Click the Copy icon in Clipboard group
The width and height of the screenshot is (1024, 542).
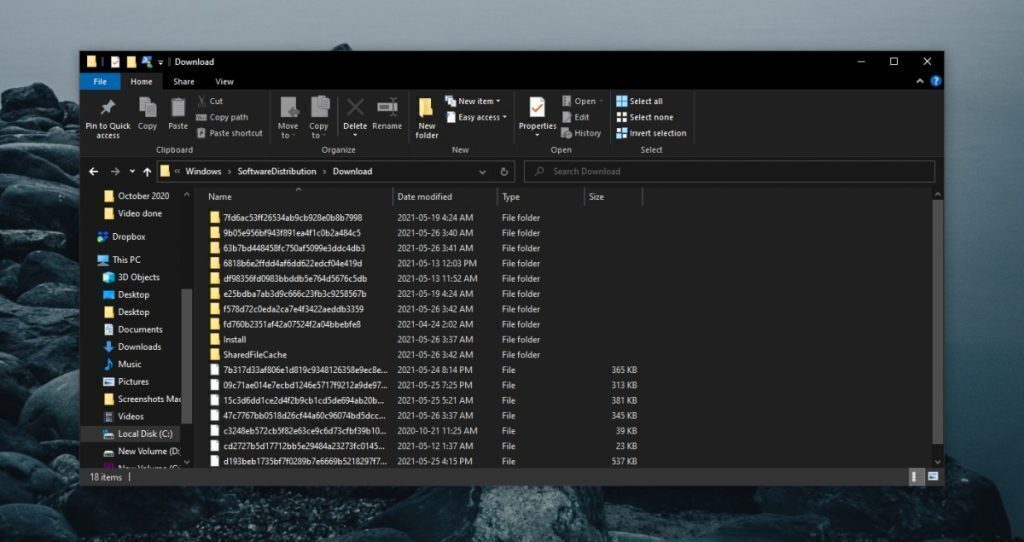click(x=147, y=108)
